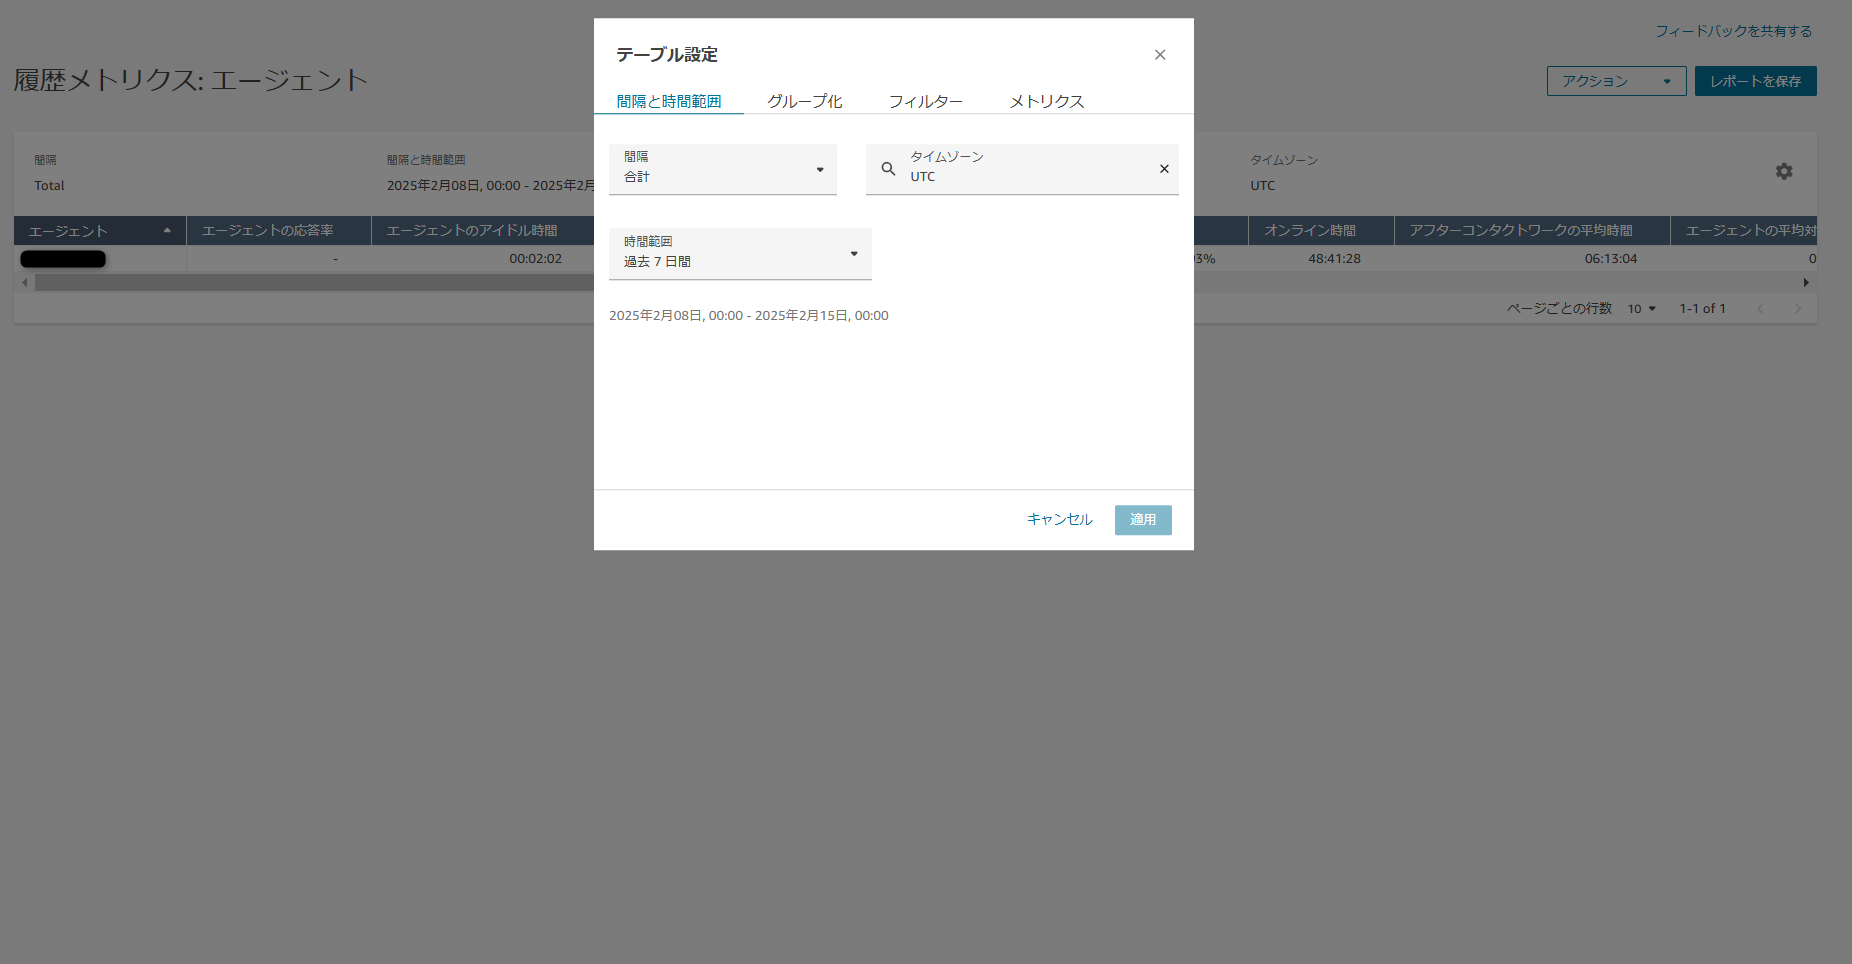
Task: Close the テーブル設定 dialog with X icon
Action: coord(1160,55)
